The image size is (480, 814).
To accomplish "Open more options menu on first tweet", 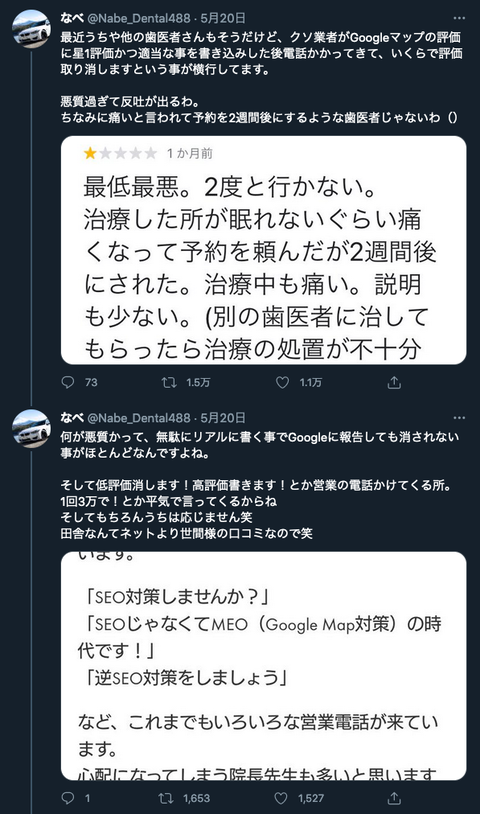I will [x=459, y=18].
